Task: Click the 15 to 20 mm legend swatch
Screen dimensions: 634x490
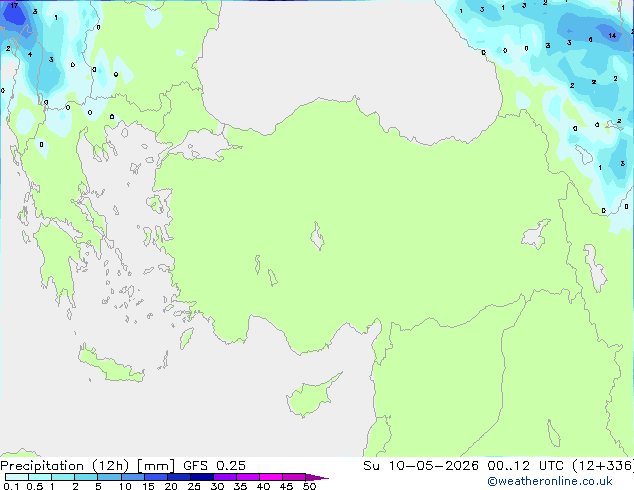Action: (x=155, y=477)
